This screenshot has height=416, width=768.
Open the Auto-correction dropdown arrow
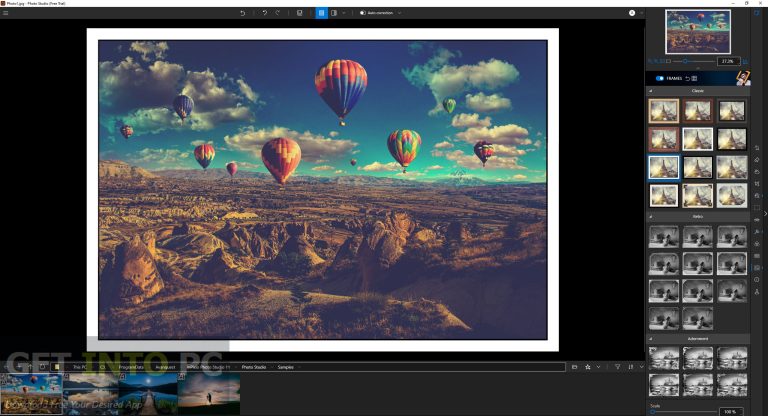pyautogui.click(x=400, y=13)
